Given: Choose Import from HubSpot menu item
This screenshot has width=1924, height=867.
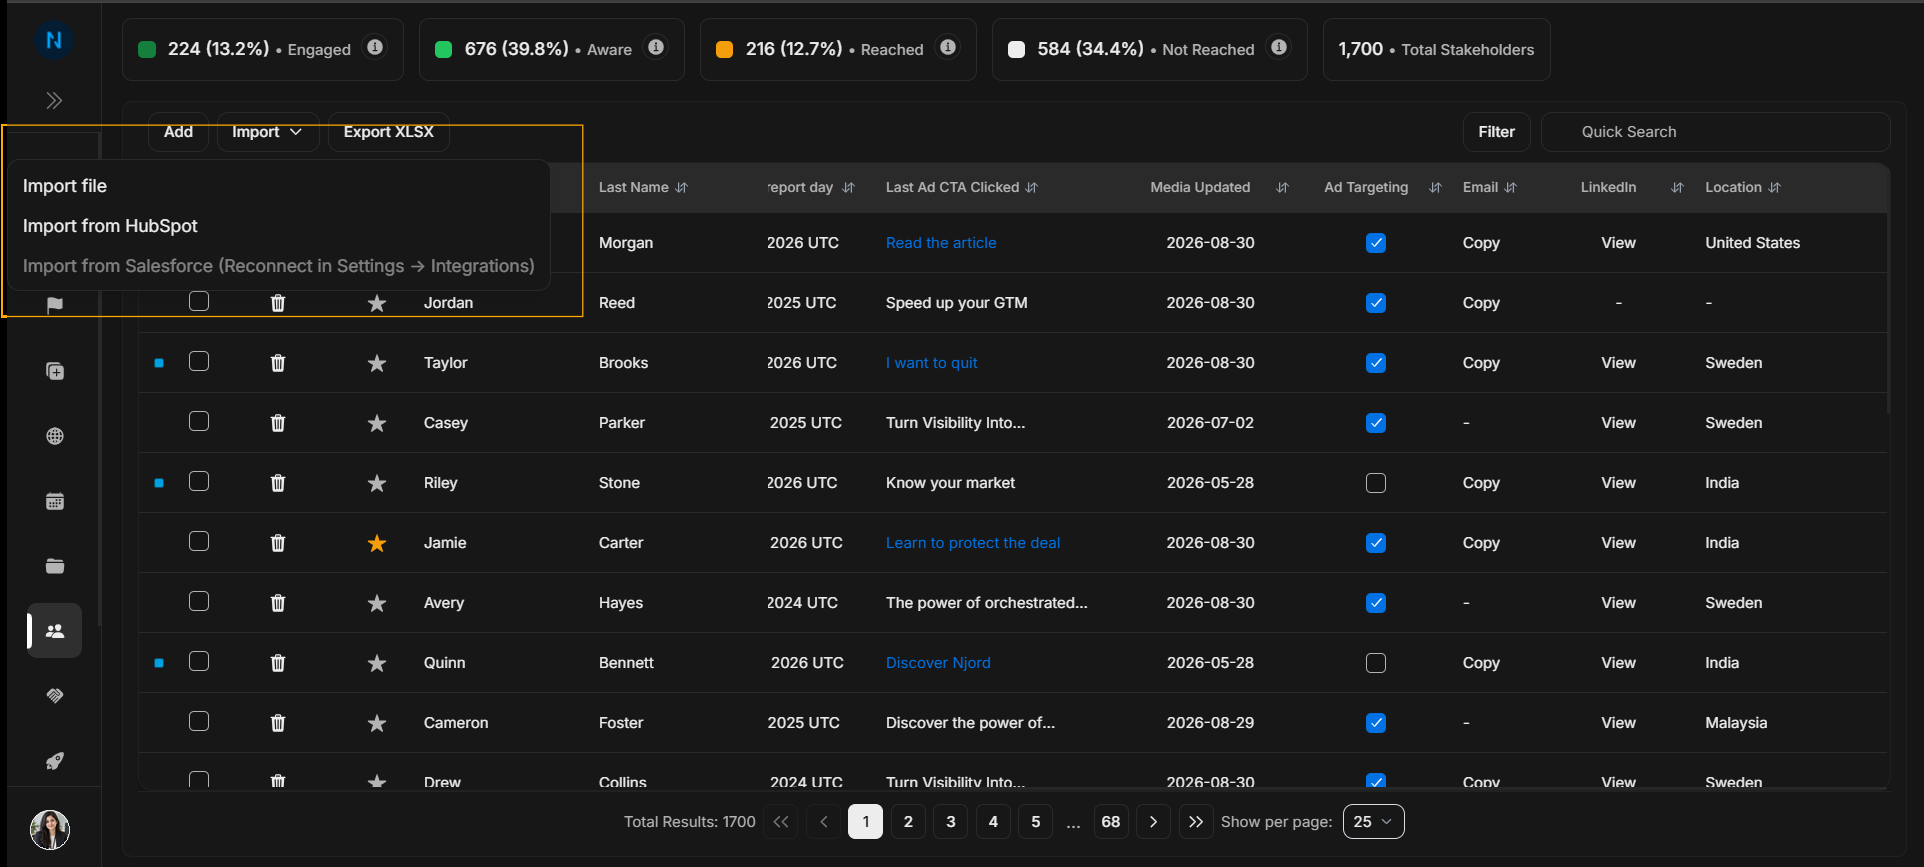Looking at the screenshot, I should (x=110, y=226).
